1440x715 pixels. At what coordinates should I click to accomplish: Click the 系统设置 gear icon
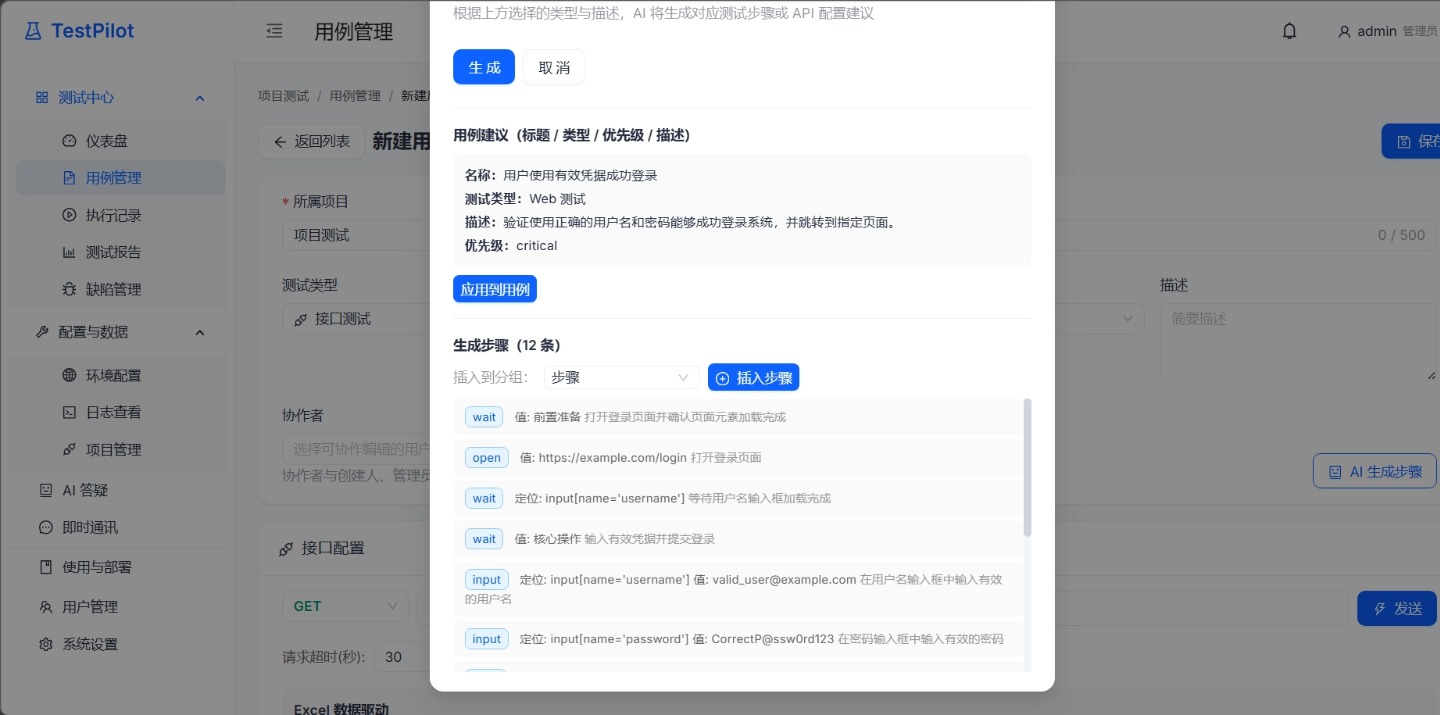pyautogui.click(x=45, y=644)
